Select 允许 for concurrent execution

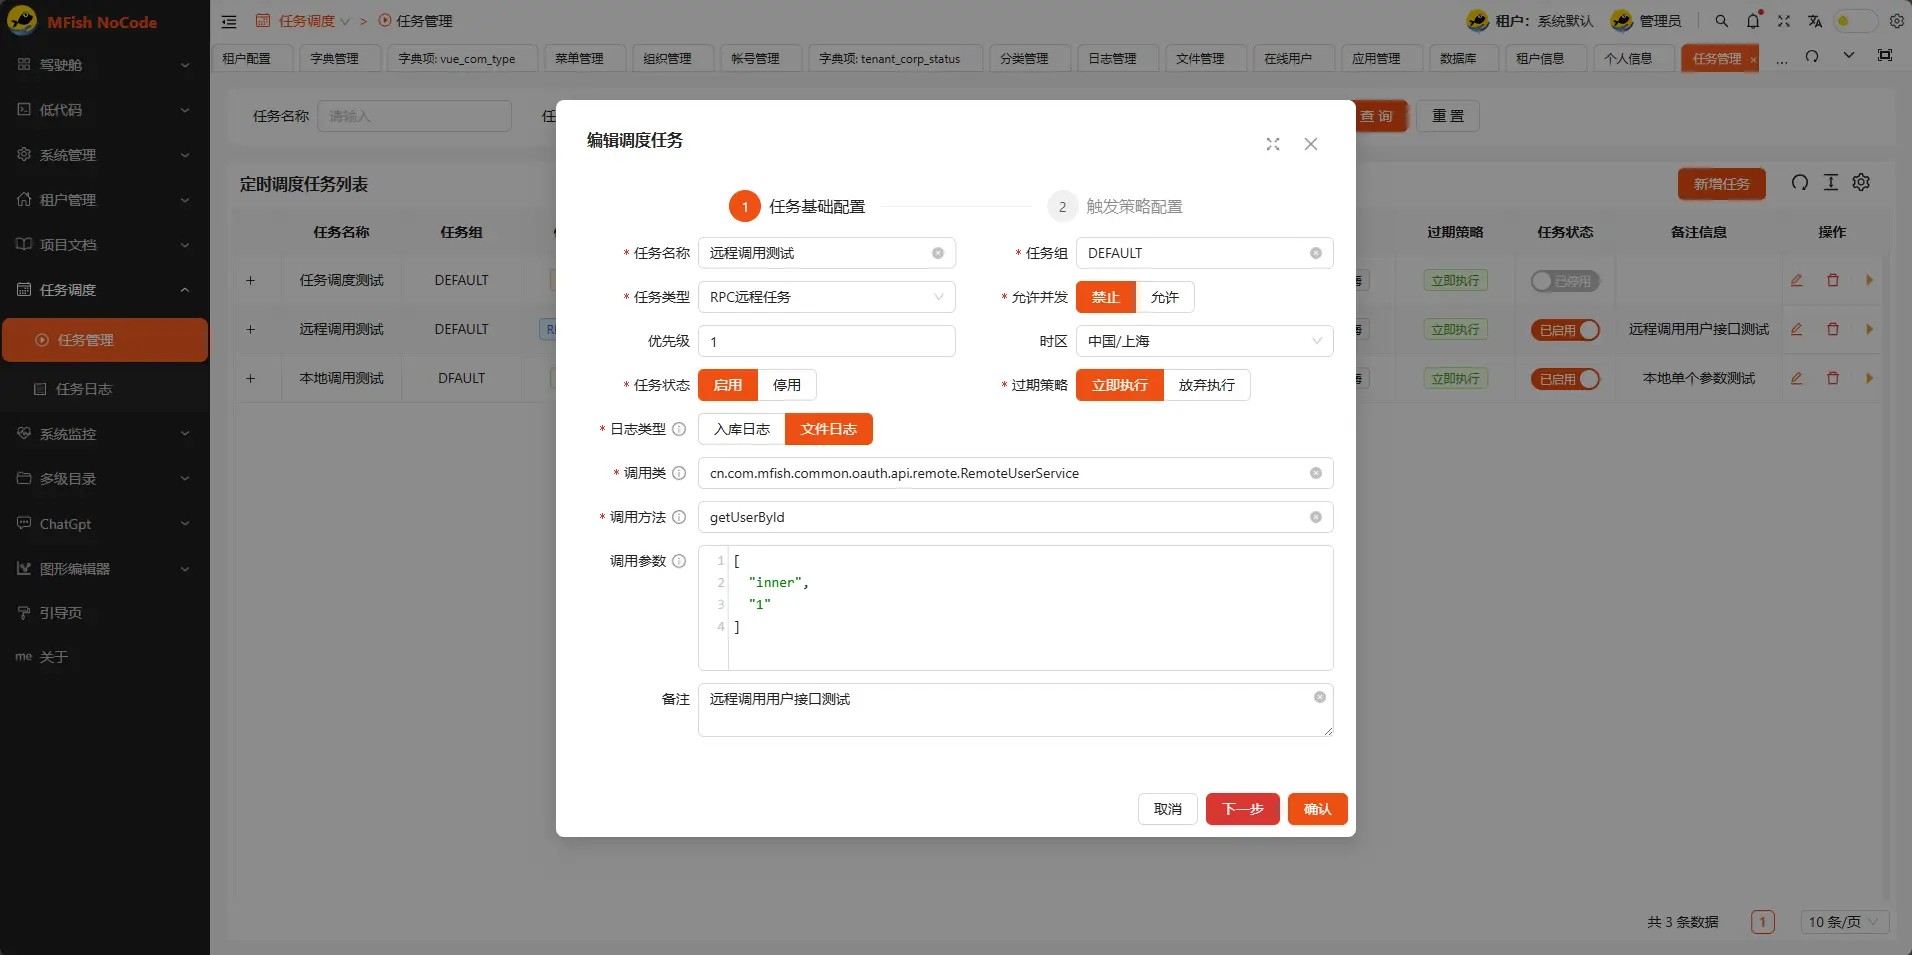point(1165,297)
